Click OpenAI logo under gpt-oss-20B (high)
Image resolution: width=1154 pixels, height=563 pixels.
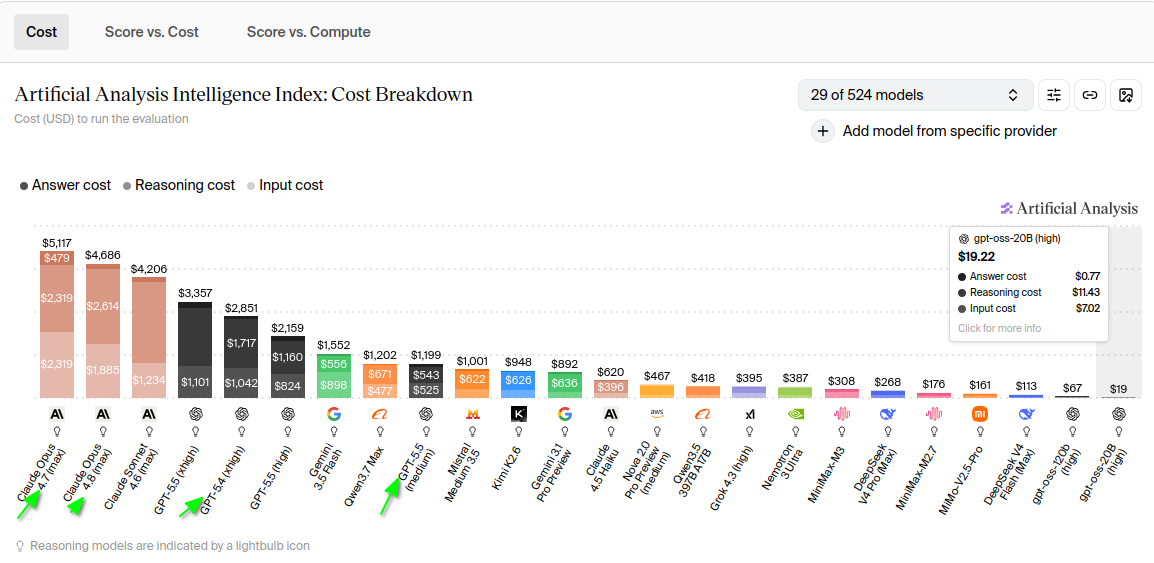point(1119,414)
